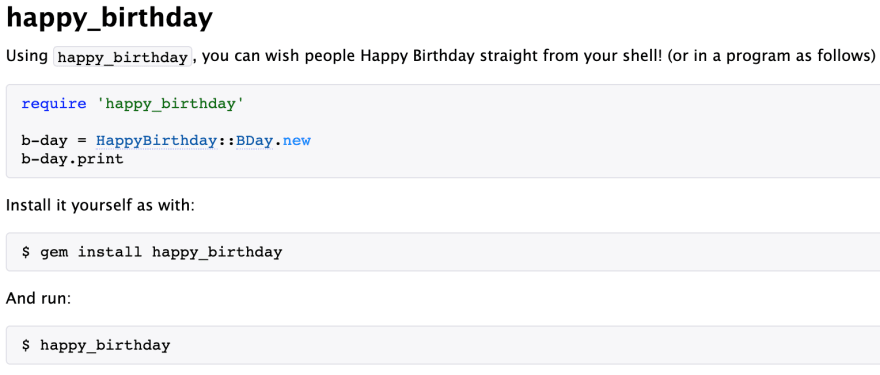The image size is (880, 375).
Task: Click the inline happy_birthday code tag
Action: [x=122, y=57]
